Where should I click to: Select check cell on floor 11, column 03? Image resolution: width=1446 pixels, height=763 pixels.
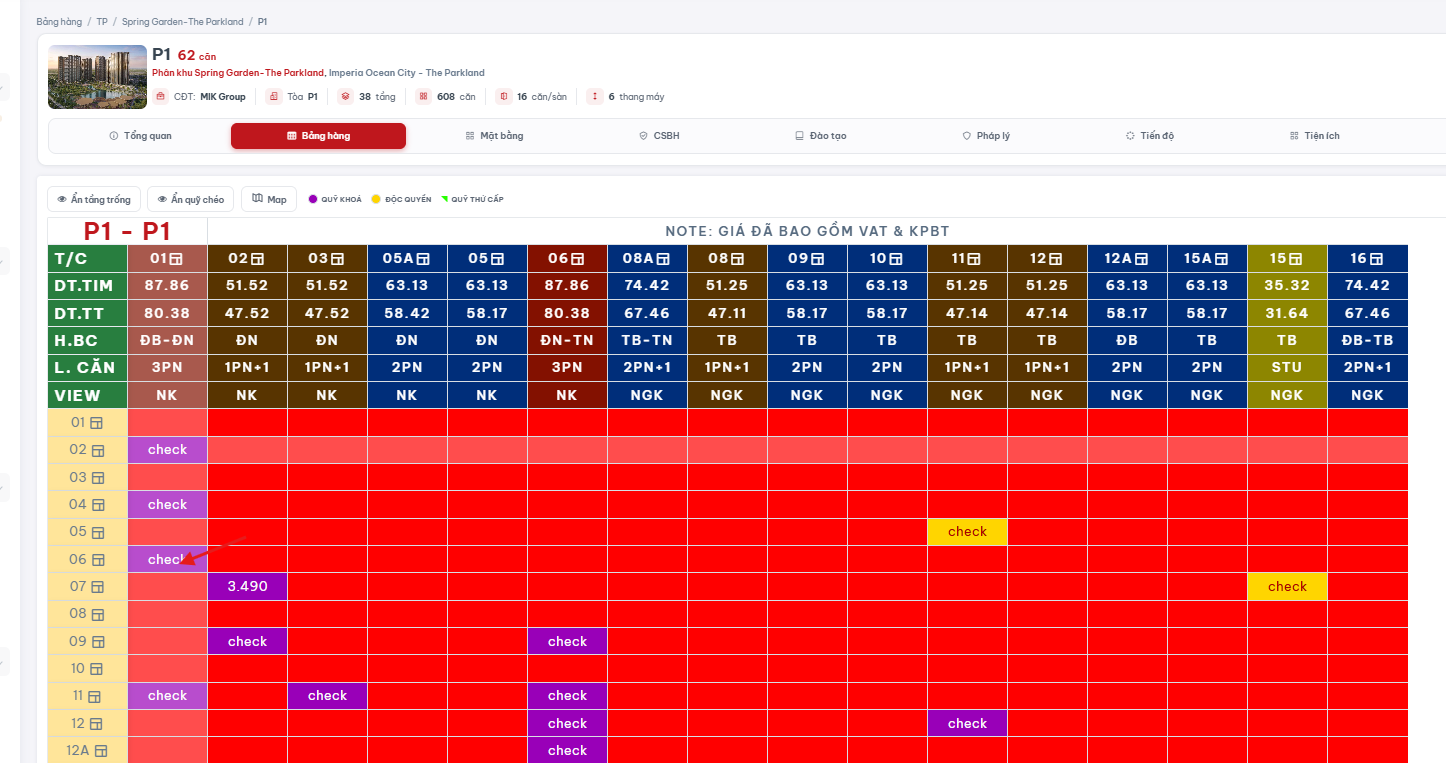pyautogui.click(x=327, y=696)
